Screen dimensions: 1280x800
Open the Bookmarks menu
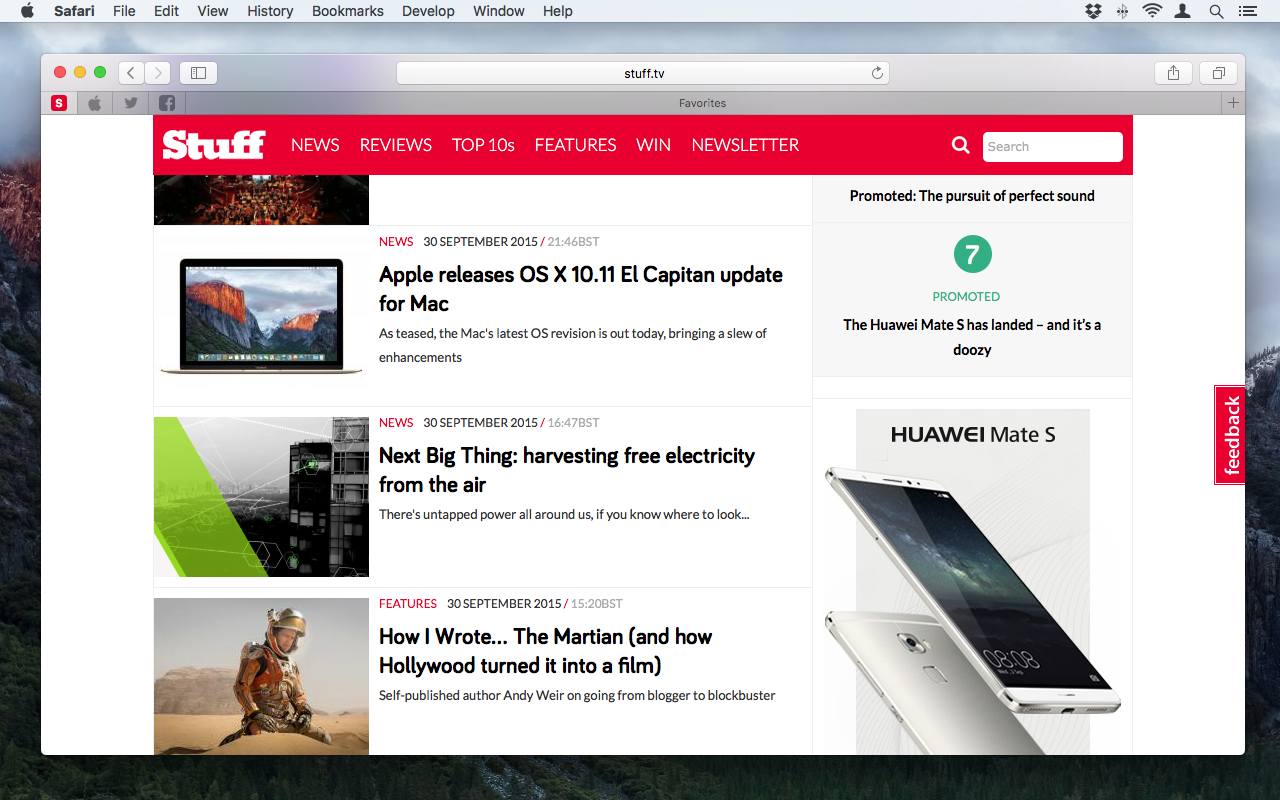[348, 11]
